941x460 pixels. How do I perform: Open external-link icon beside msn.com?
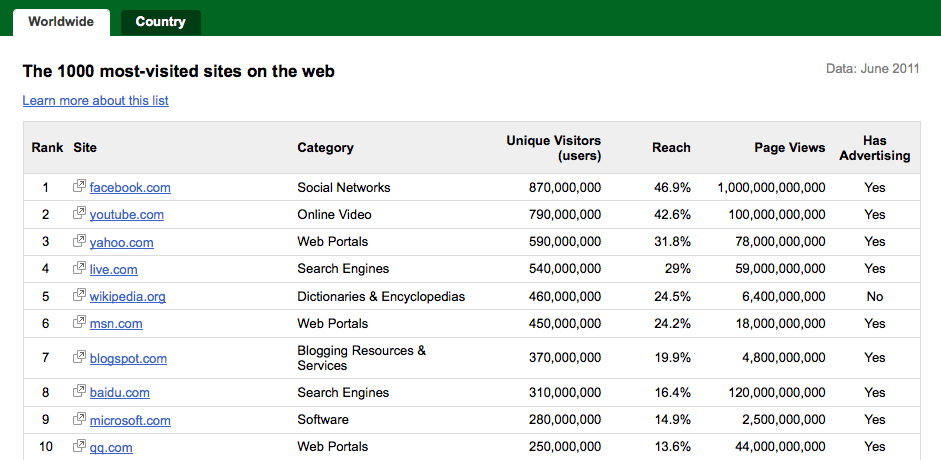tap(79, 323)
